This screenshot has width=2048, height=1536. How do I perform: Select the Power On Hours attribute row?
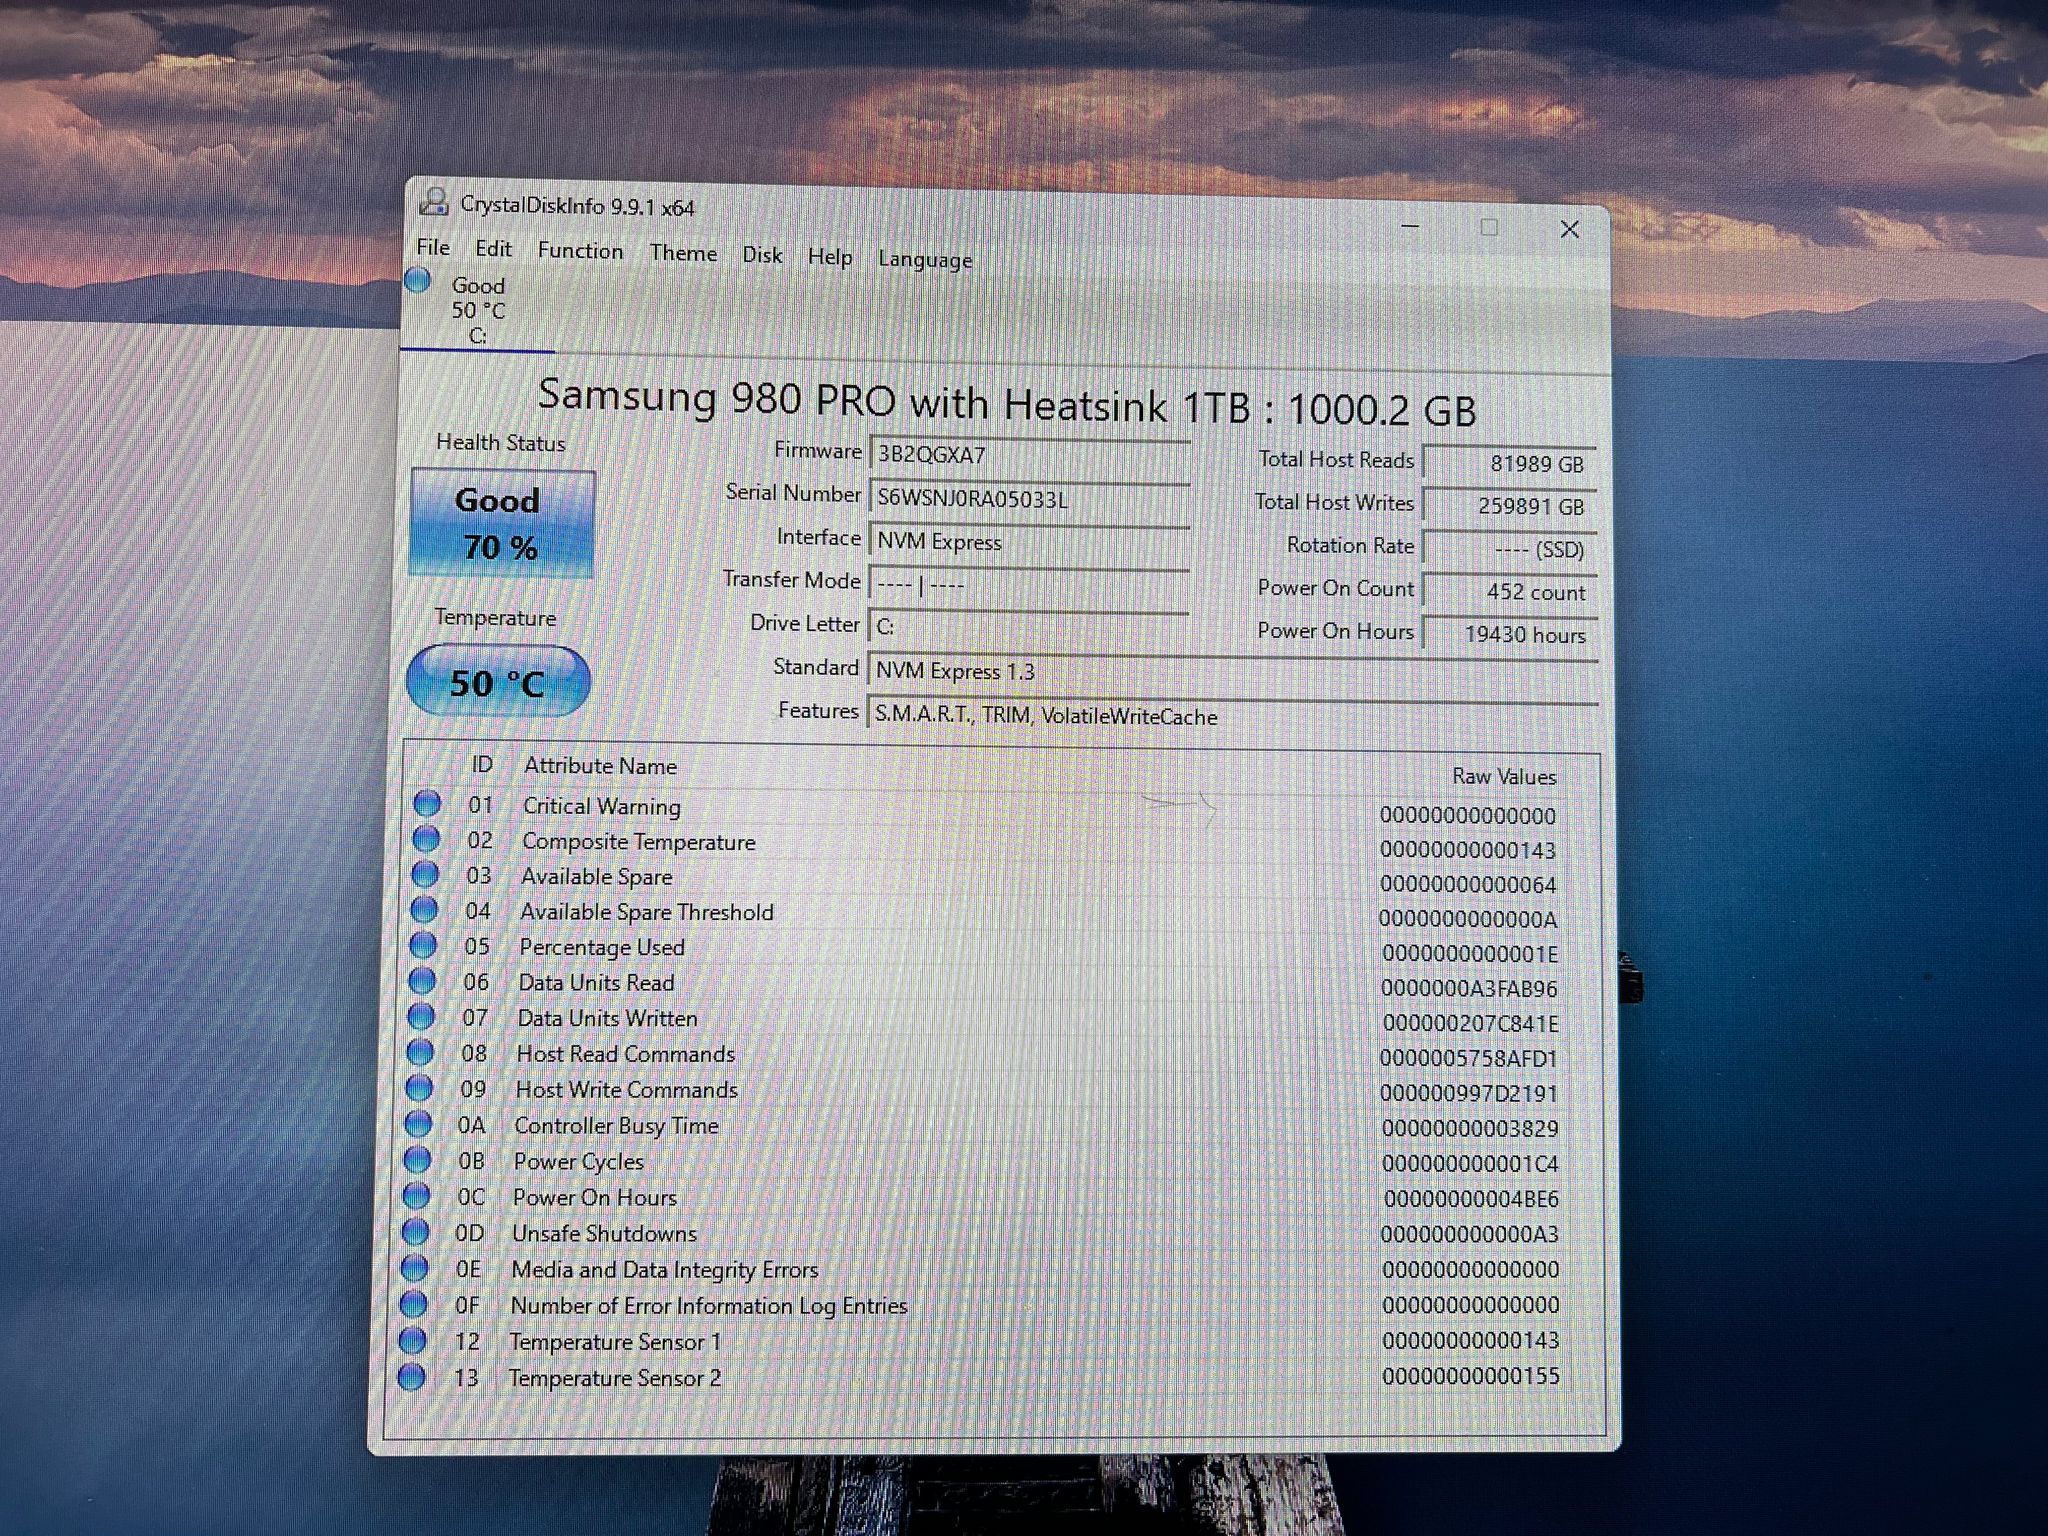(x=987, y=1197)
